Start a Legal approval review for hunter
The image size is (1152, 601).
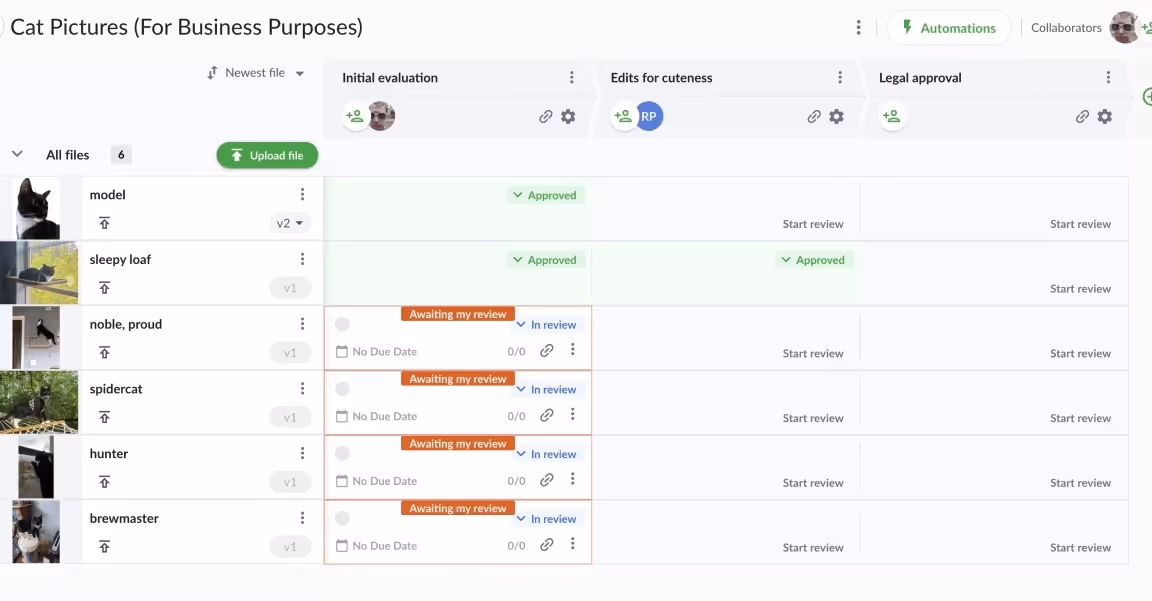[1081, 482]
